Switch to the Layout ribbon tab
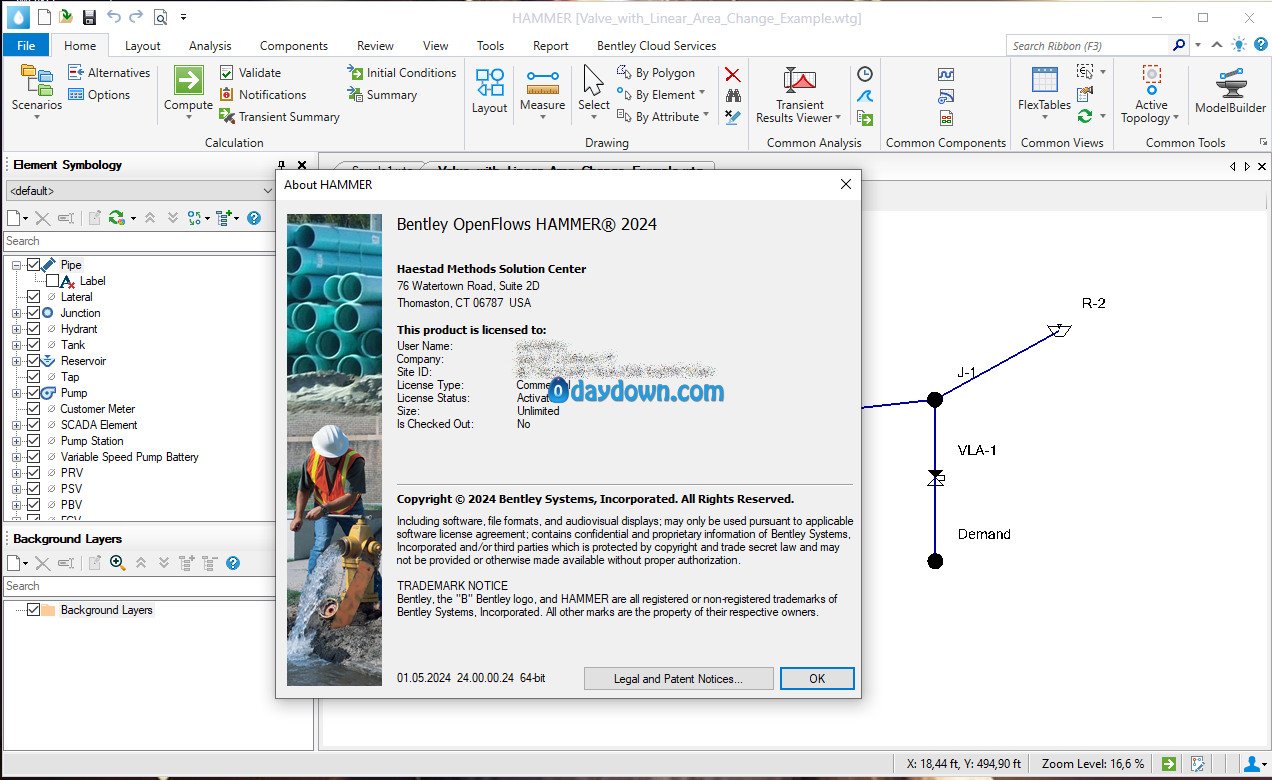 [x=143, y=45]
